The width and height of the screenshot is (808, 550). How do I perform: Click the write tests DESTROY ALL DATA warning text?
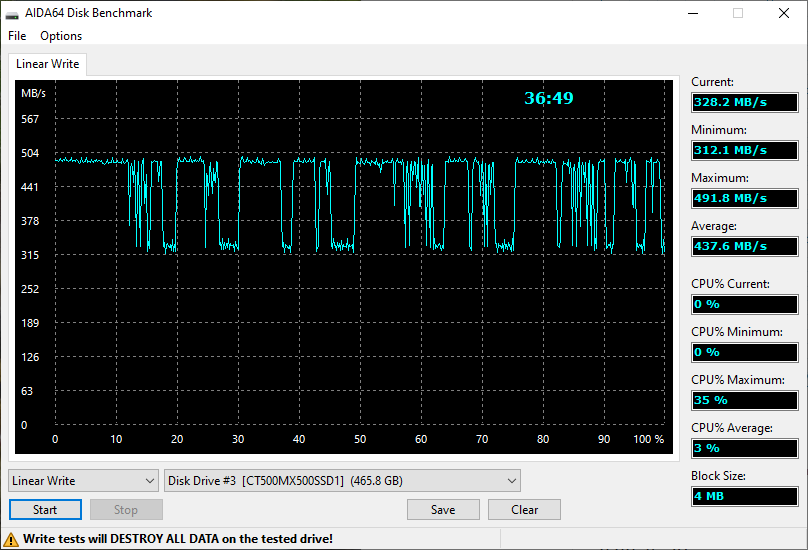[178, 539]
